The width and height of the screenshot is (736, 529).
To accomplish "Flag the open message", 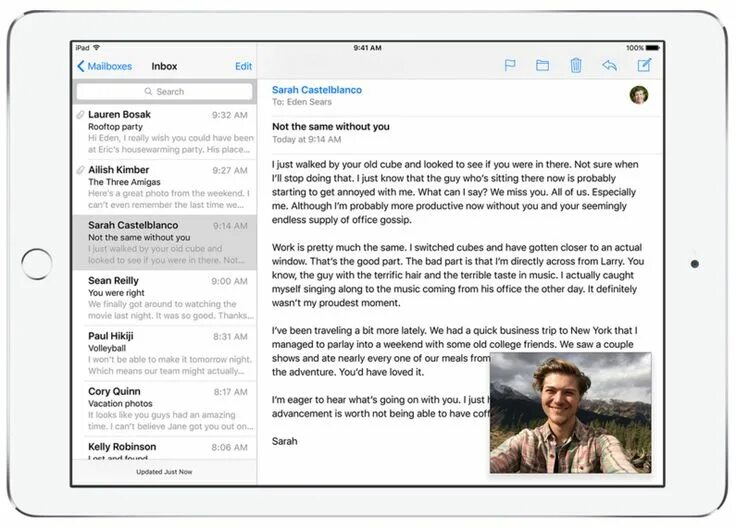I will pyautogui.click(x=510, y=65).
